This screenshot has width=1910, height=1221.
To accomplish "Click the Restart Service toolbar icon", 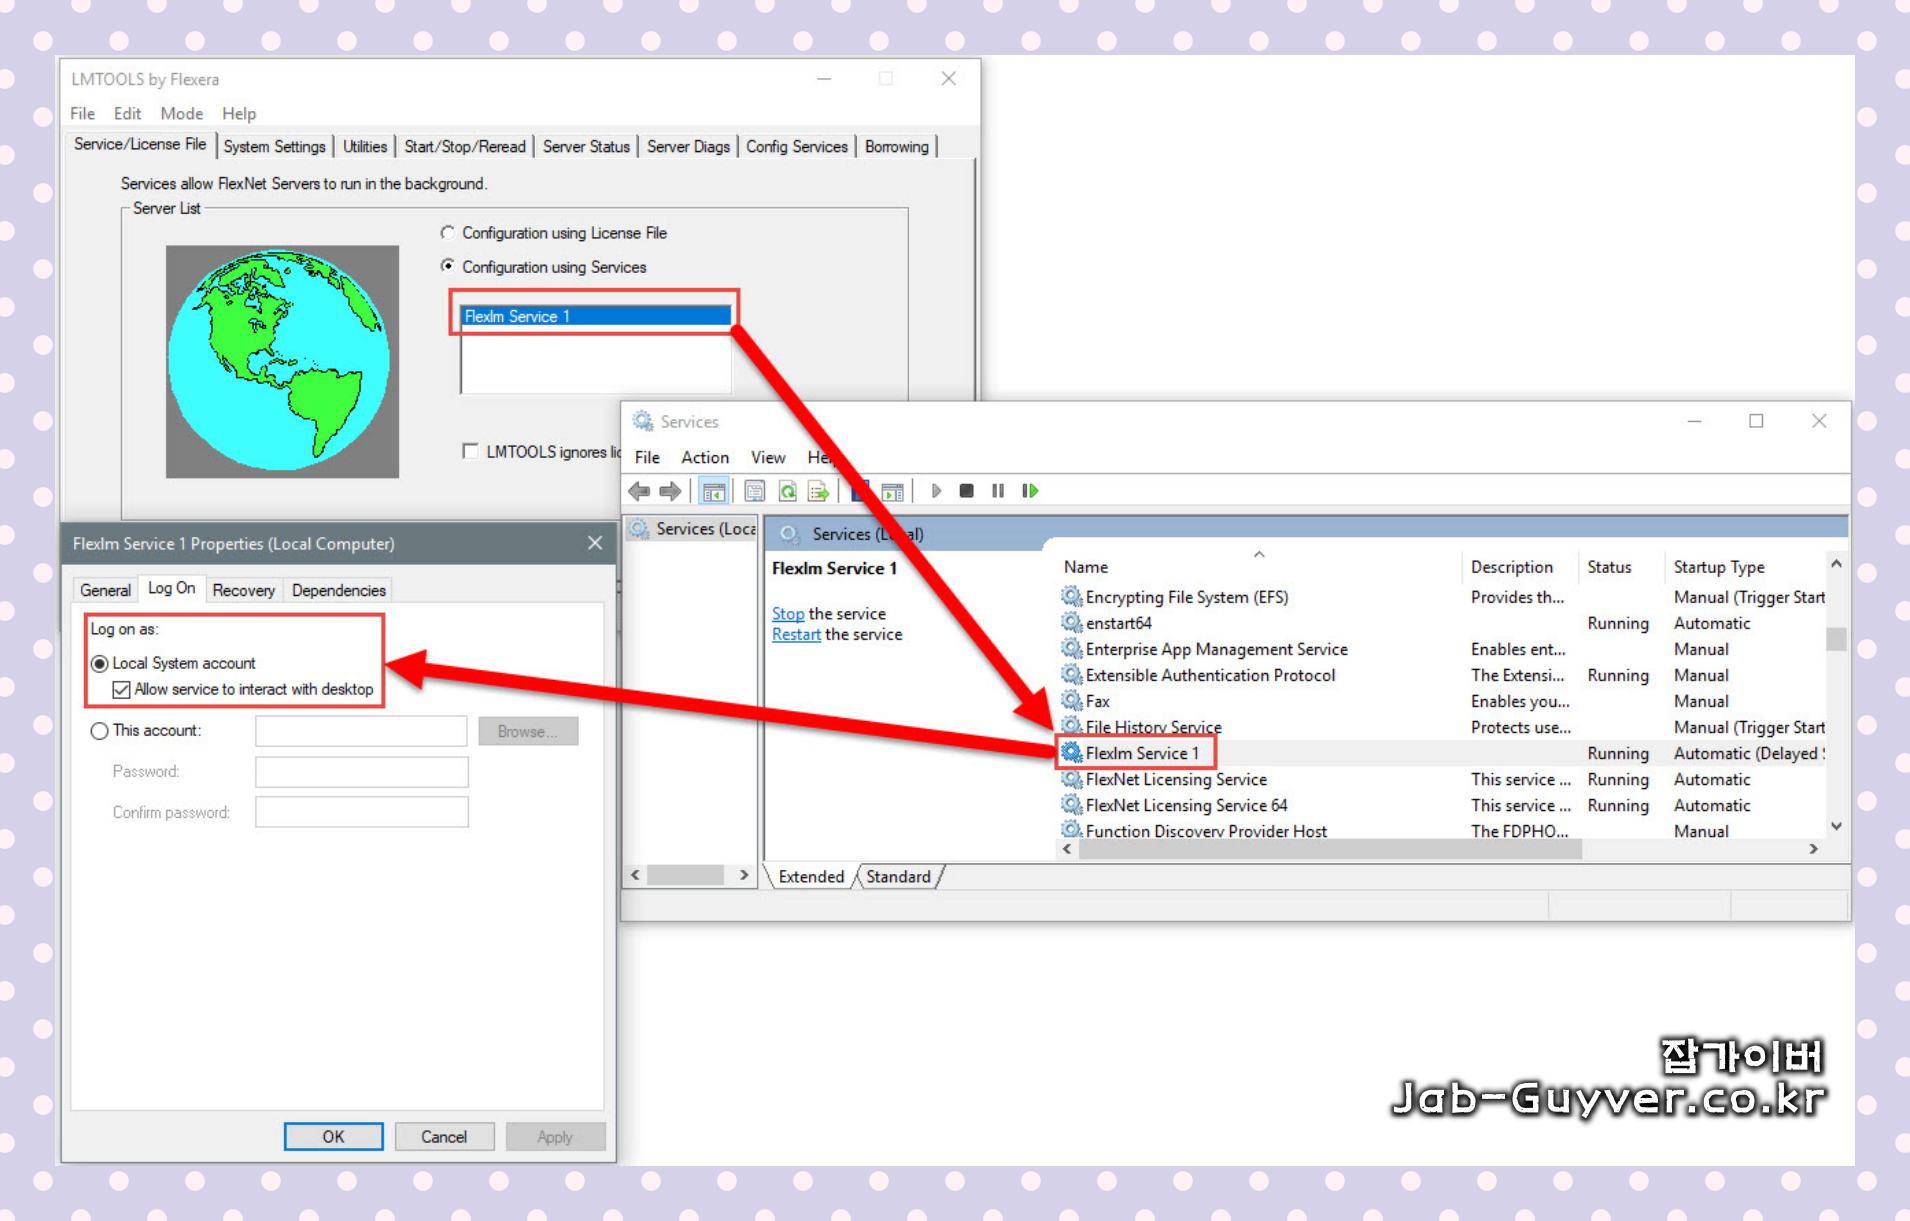I will pyautogui.click(x=1030, y=491).
